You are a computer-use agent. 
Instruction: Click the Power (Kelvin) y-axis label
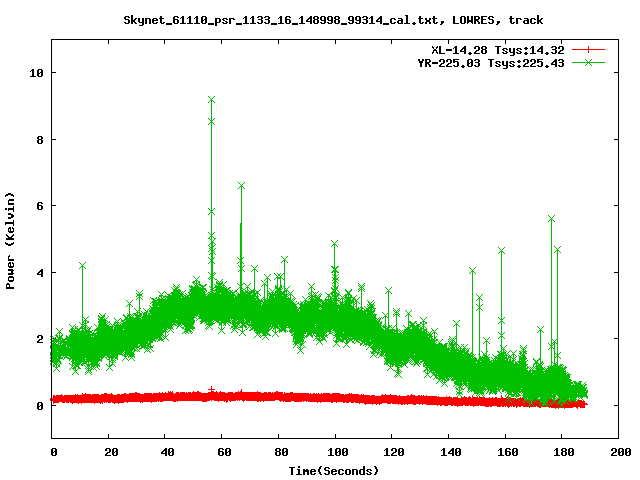pos(11,239)
